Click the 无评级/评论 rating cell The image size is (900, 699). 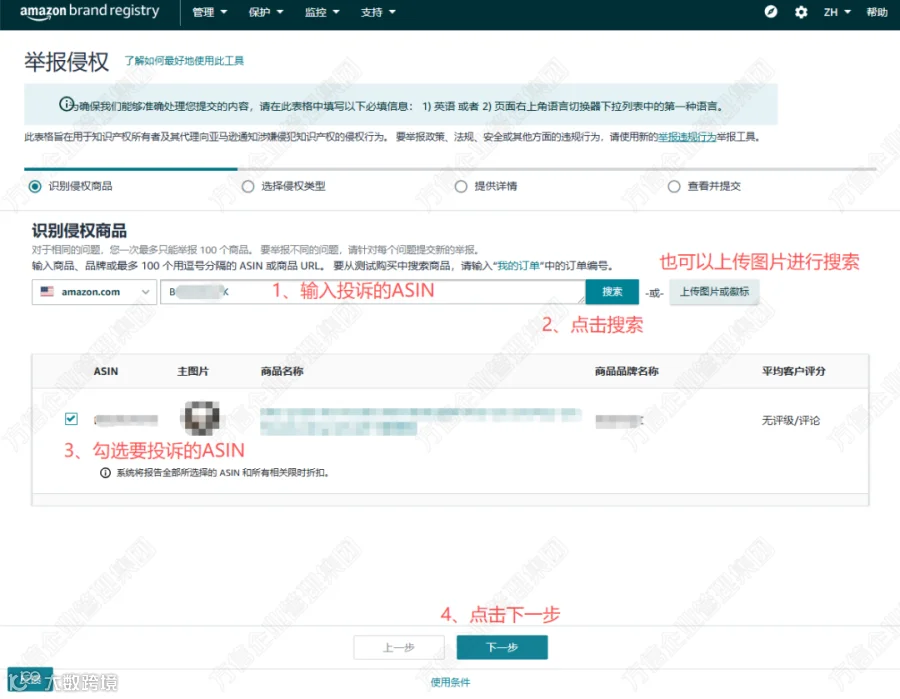coord(790,421)
